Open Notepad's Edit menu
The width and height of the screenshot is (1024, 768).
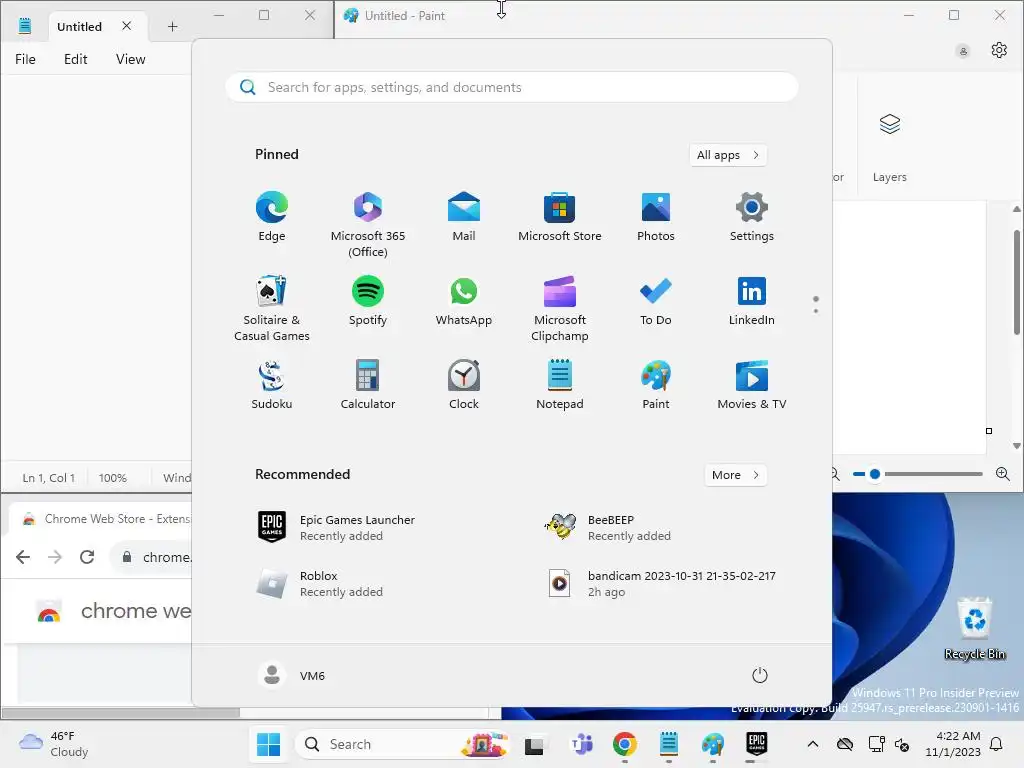coord(75,59)
